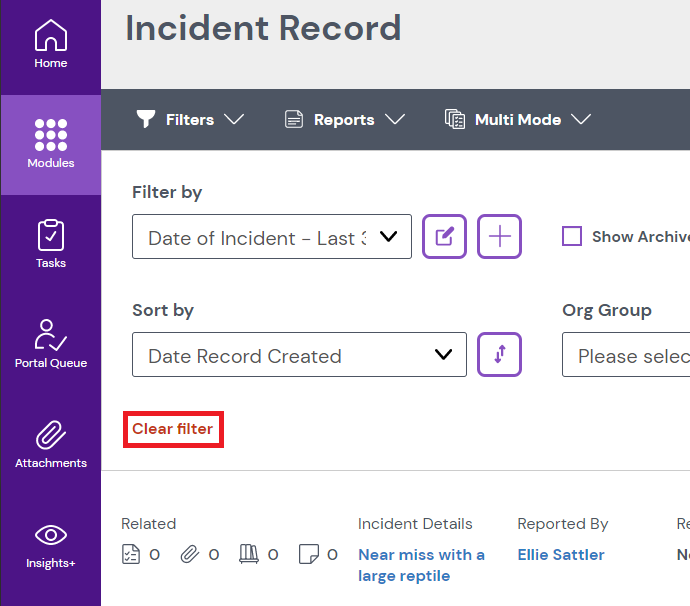Click the Clear filter link
Viewport: 690px width, 606px height.
point(172,429)
